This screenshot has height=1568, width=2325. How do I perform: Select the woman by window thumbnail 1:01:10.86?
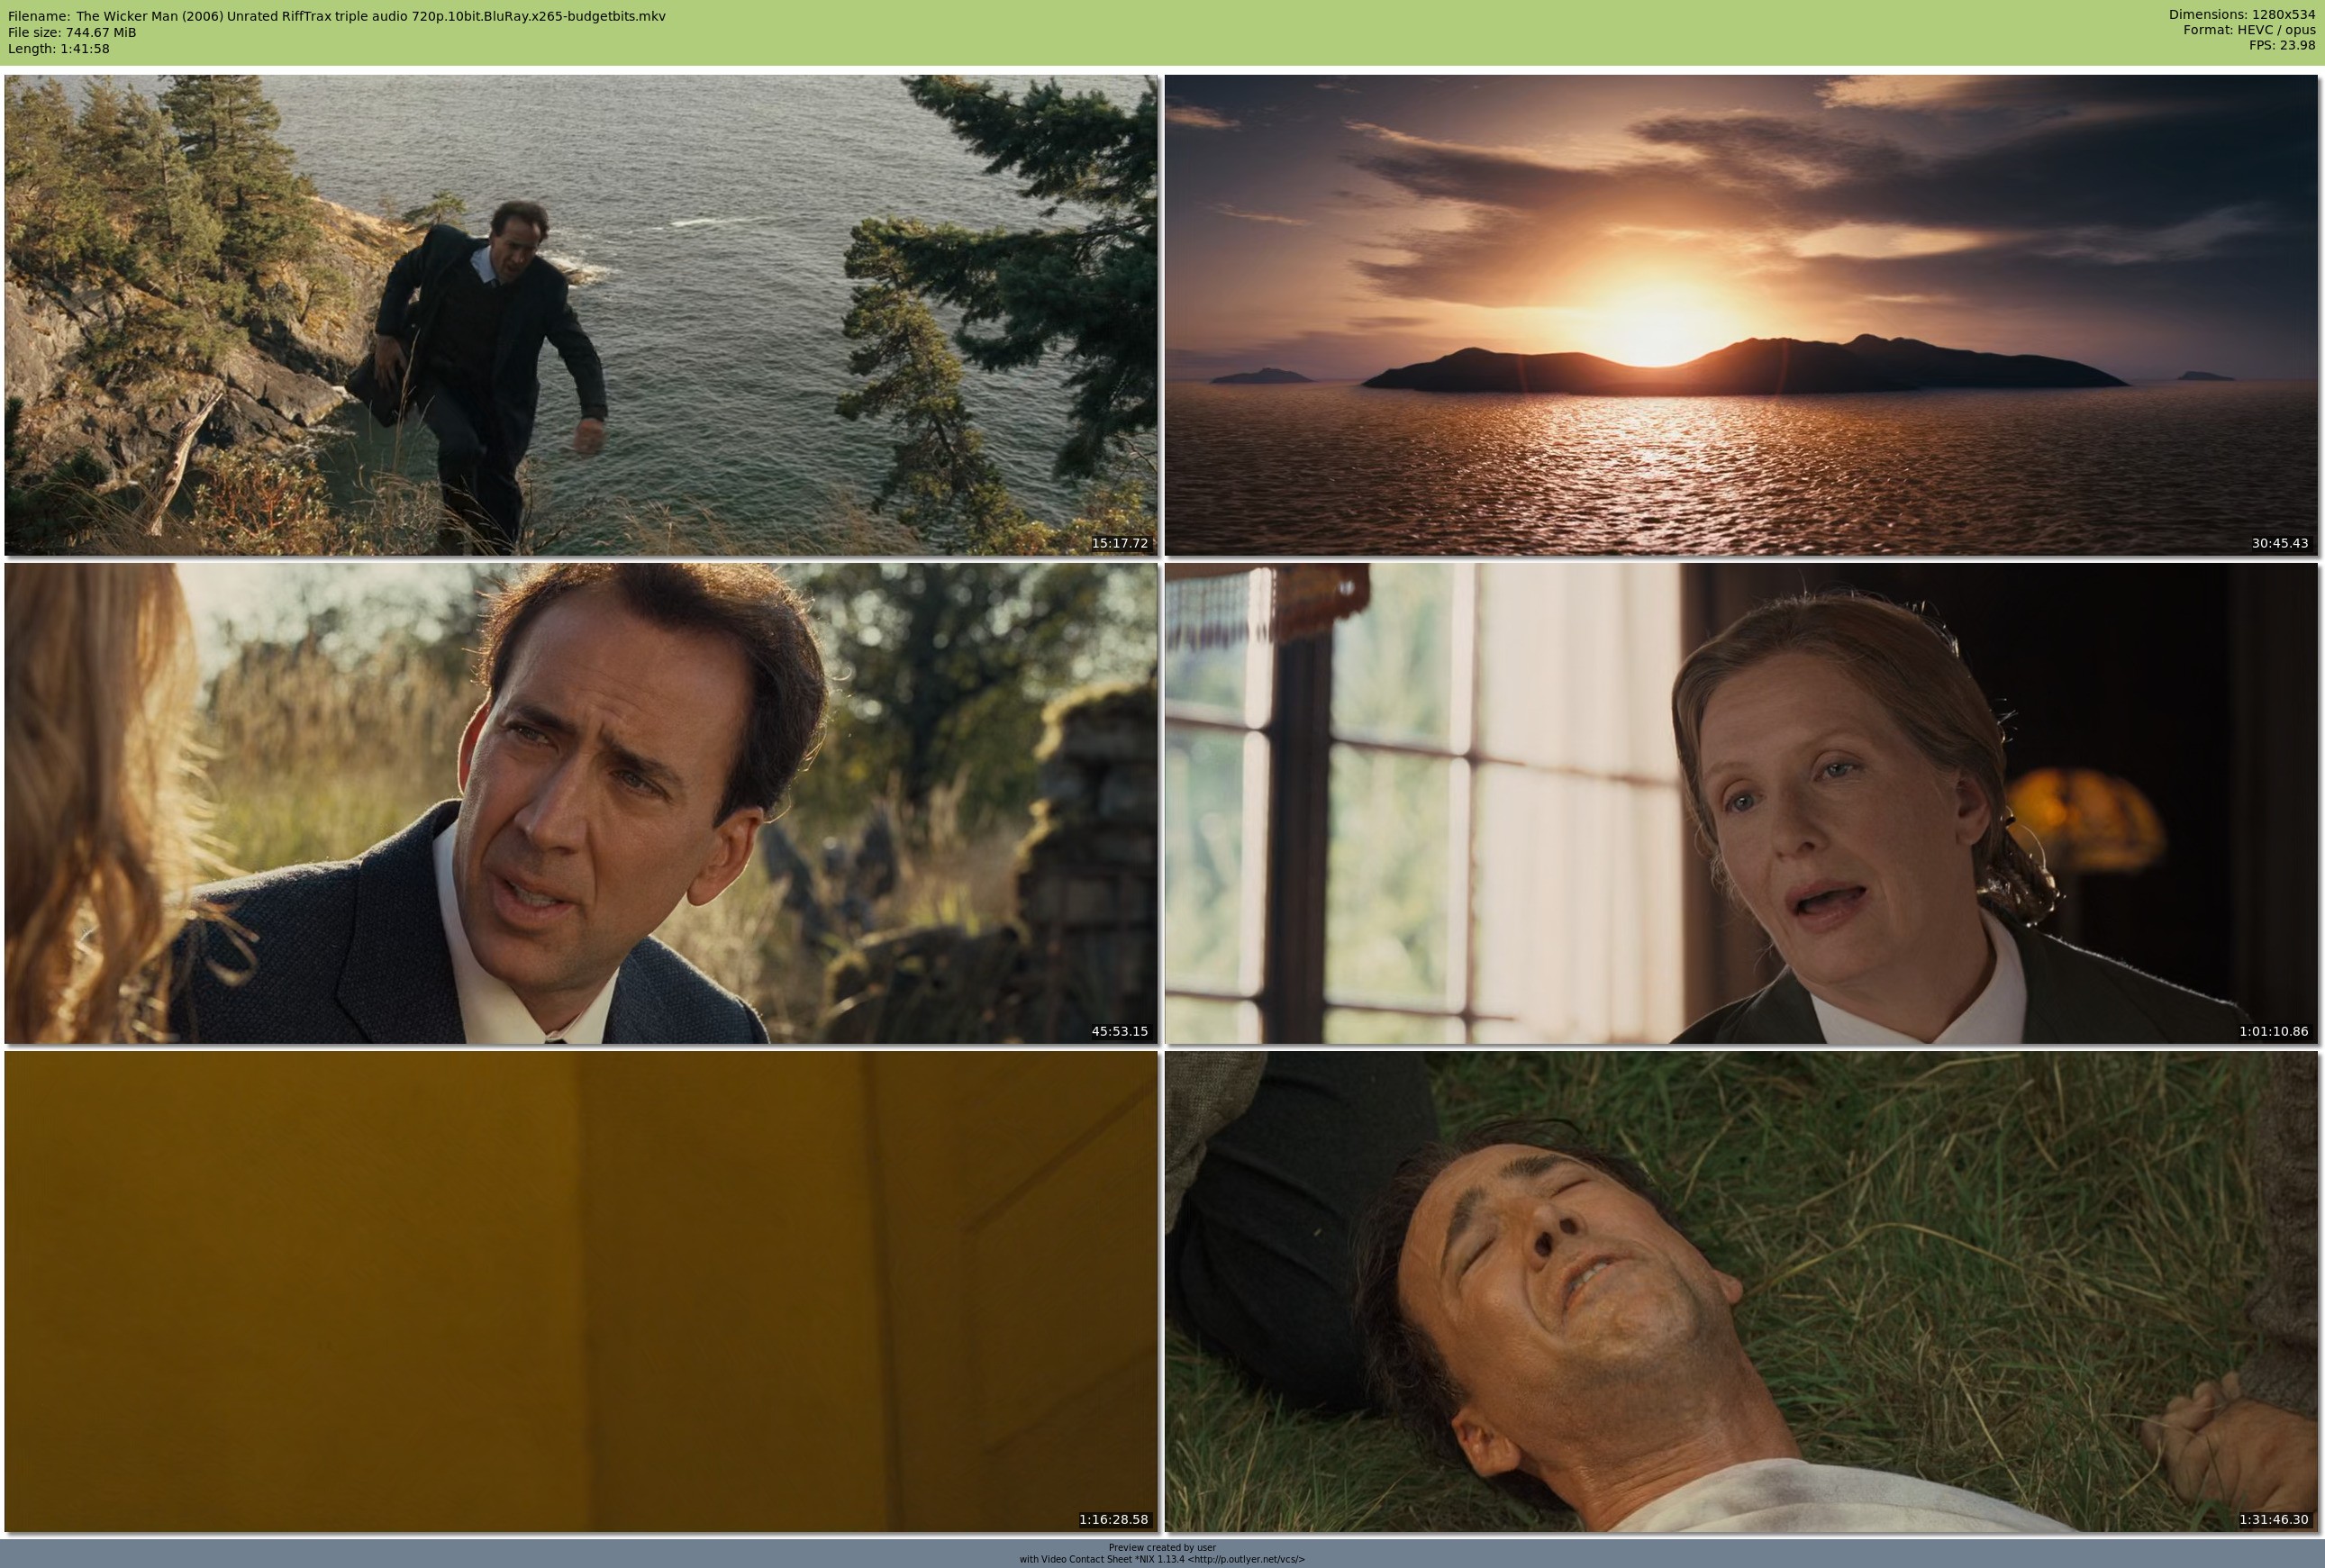tap(1741, 803)
